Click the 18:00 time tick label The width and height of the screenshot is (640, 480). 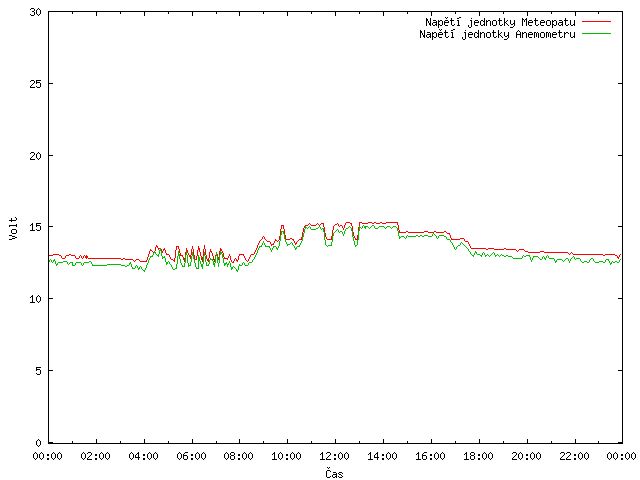[478, 456]
